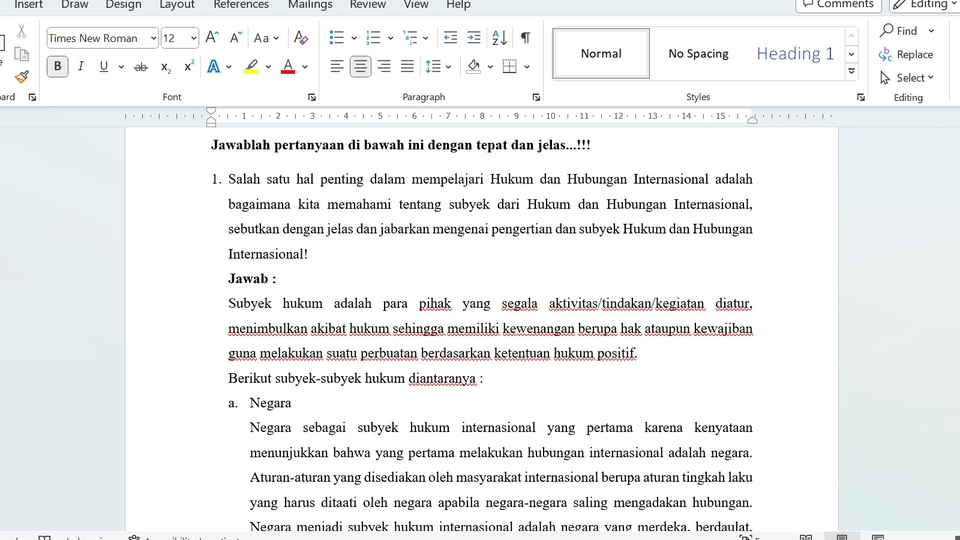
Task: Open the font name dropdown
Action: (153, 38)
